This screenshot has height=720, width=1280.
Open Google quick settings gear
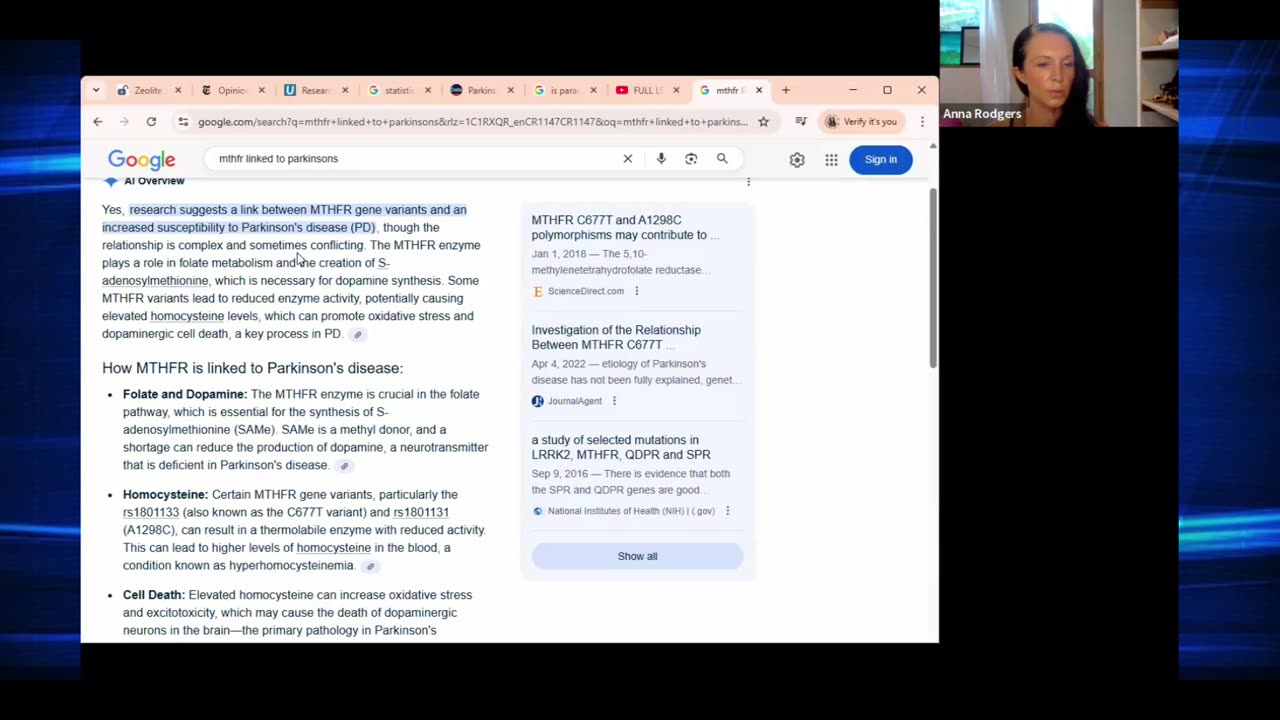(797, 160)
